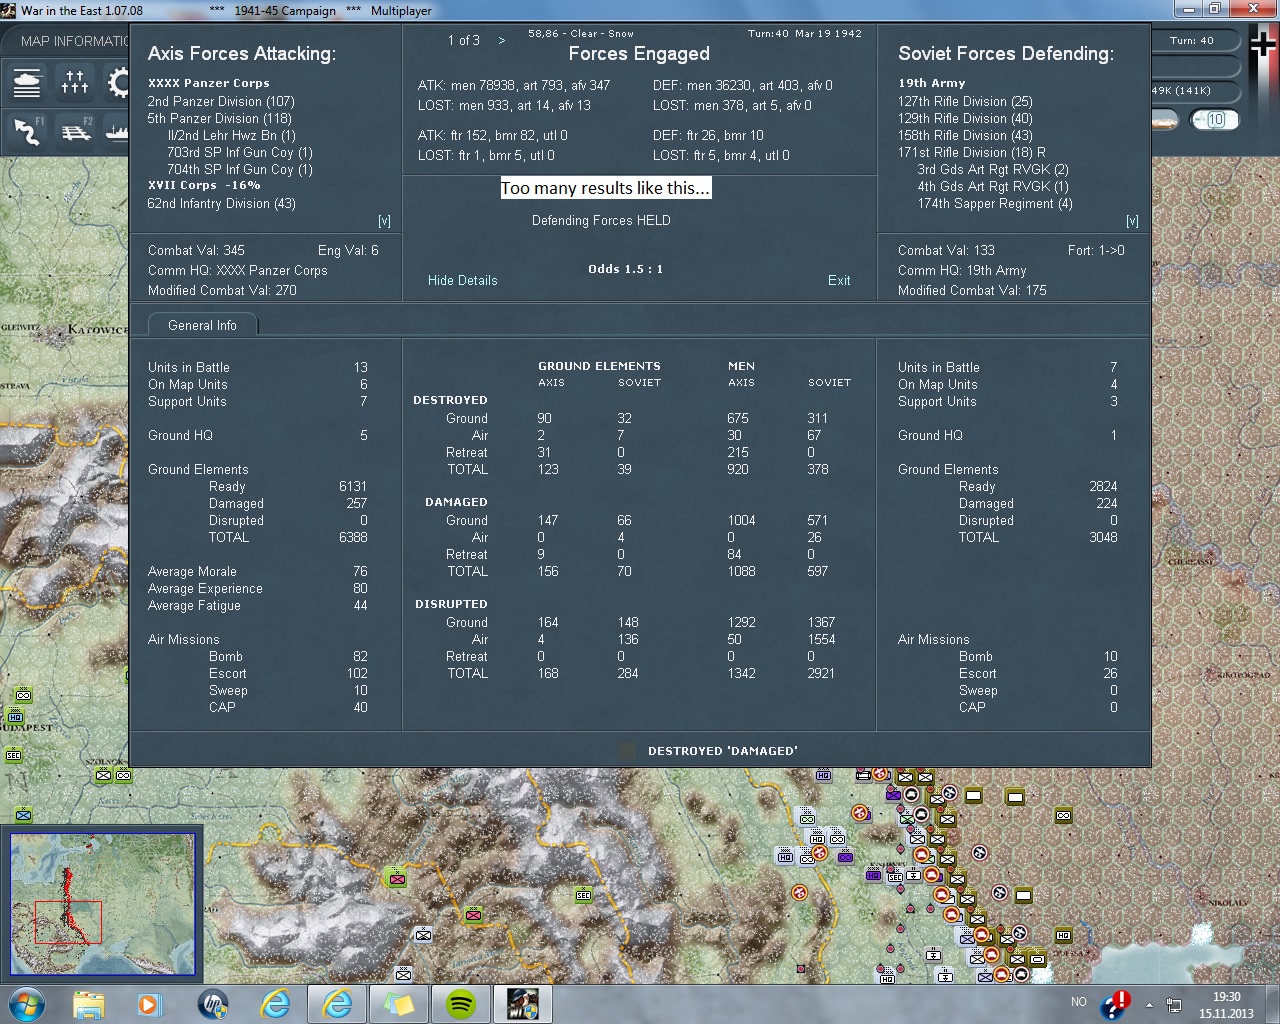
Task: Select the 174th Sapper Regiment entry
Action: click(995, 203)
